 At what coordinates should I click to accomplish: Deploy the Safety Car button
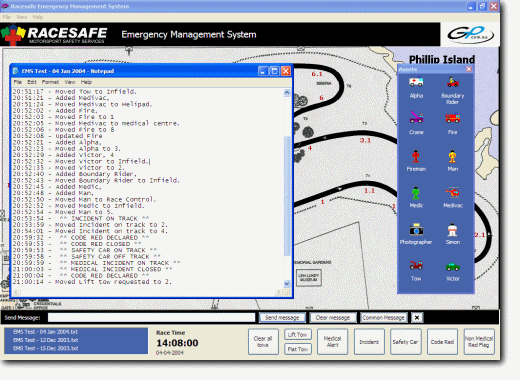[x=405, y=342]
